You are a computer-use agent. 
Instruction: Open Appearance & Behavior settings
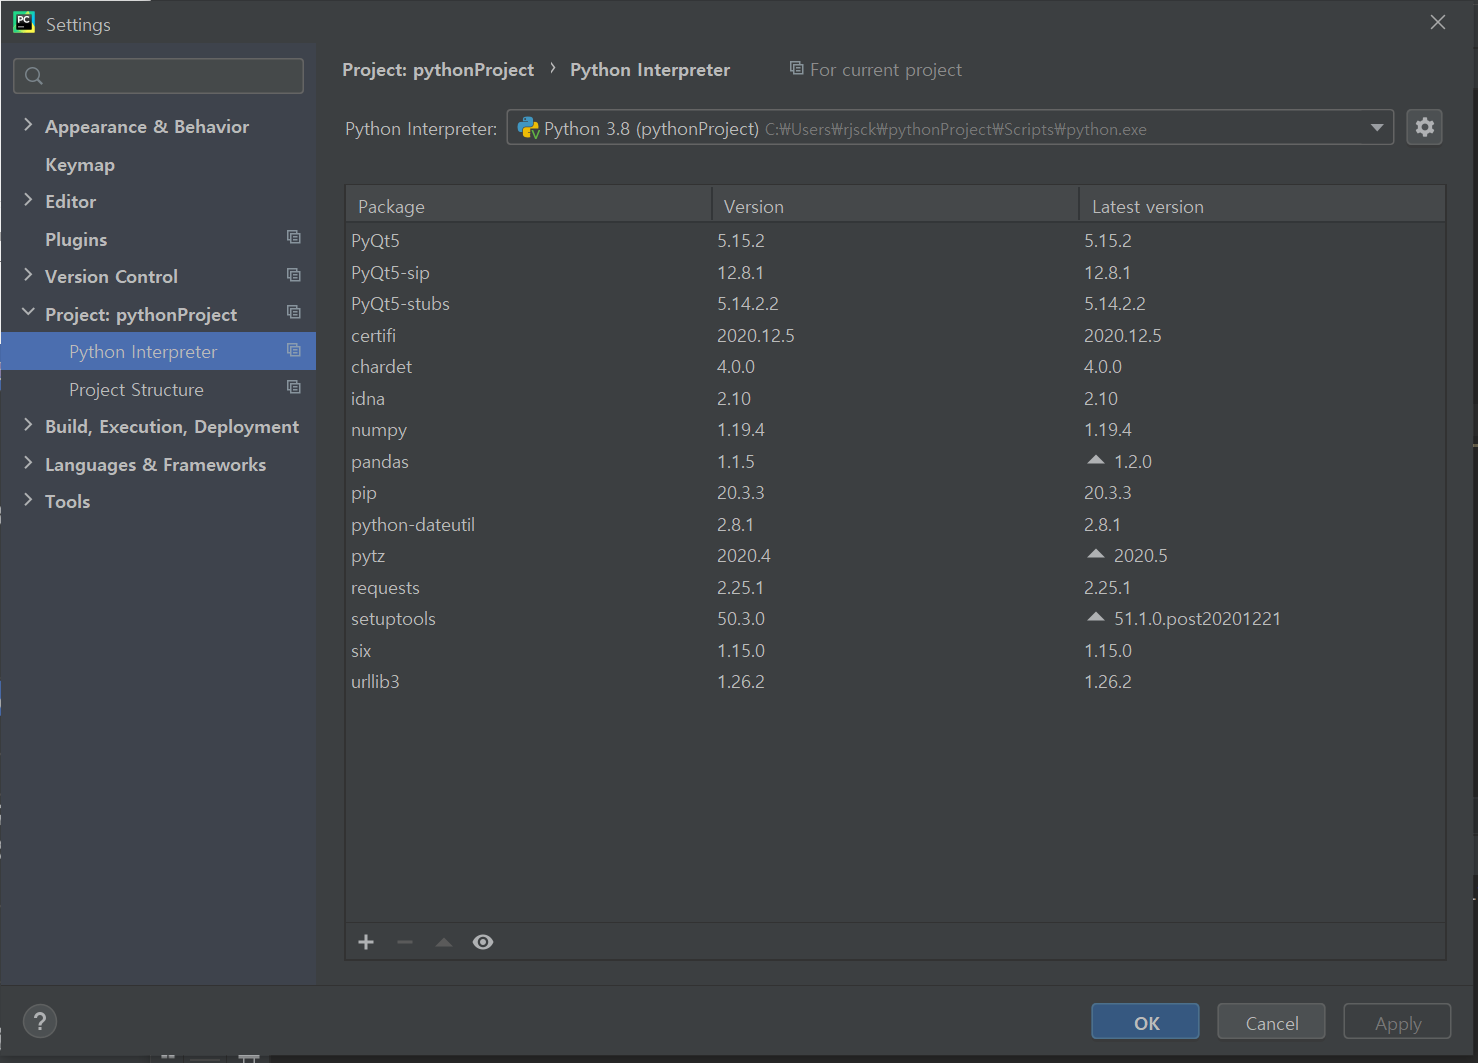pos(147,127)
